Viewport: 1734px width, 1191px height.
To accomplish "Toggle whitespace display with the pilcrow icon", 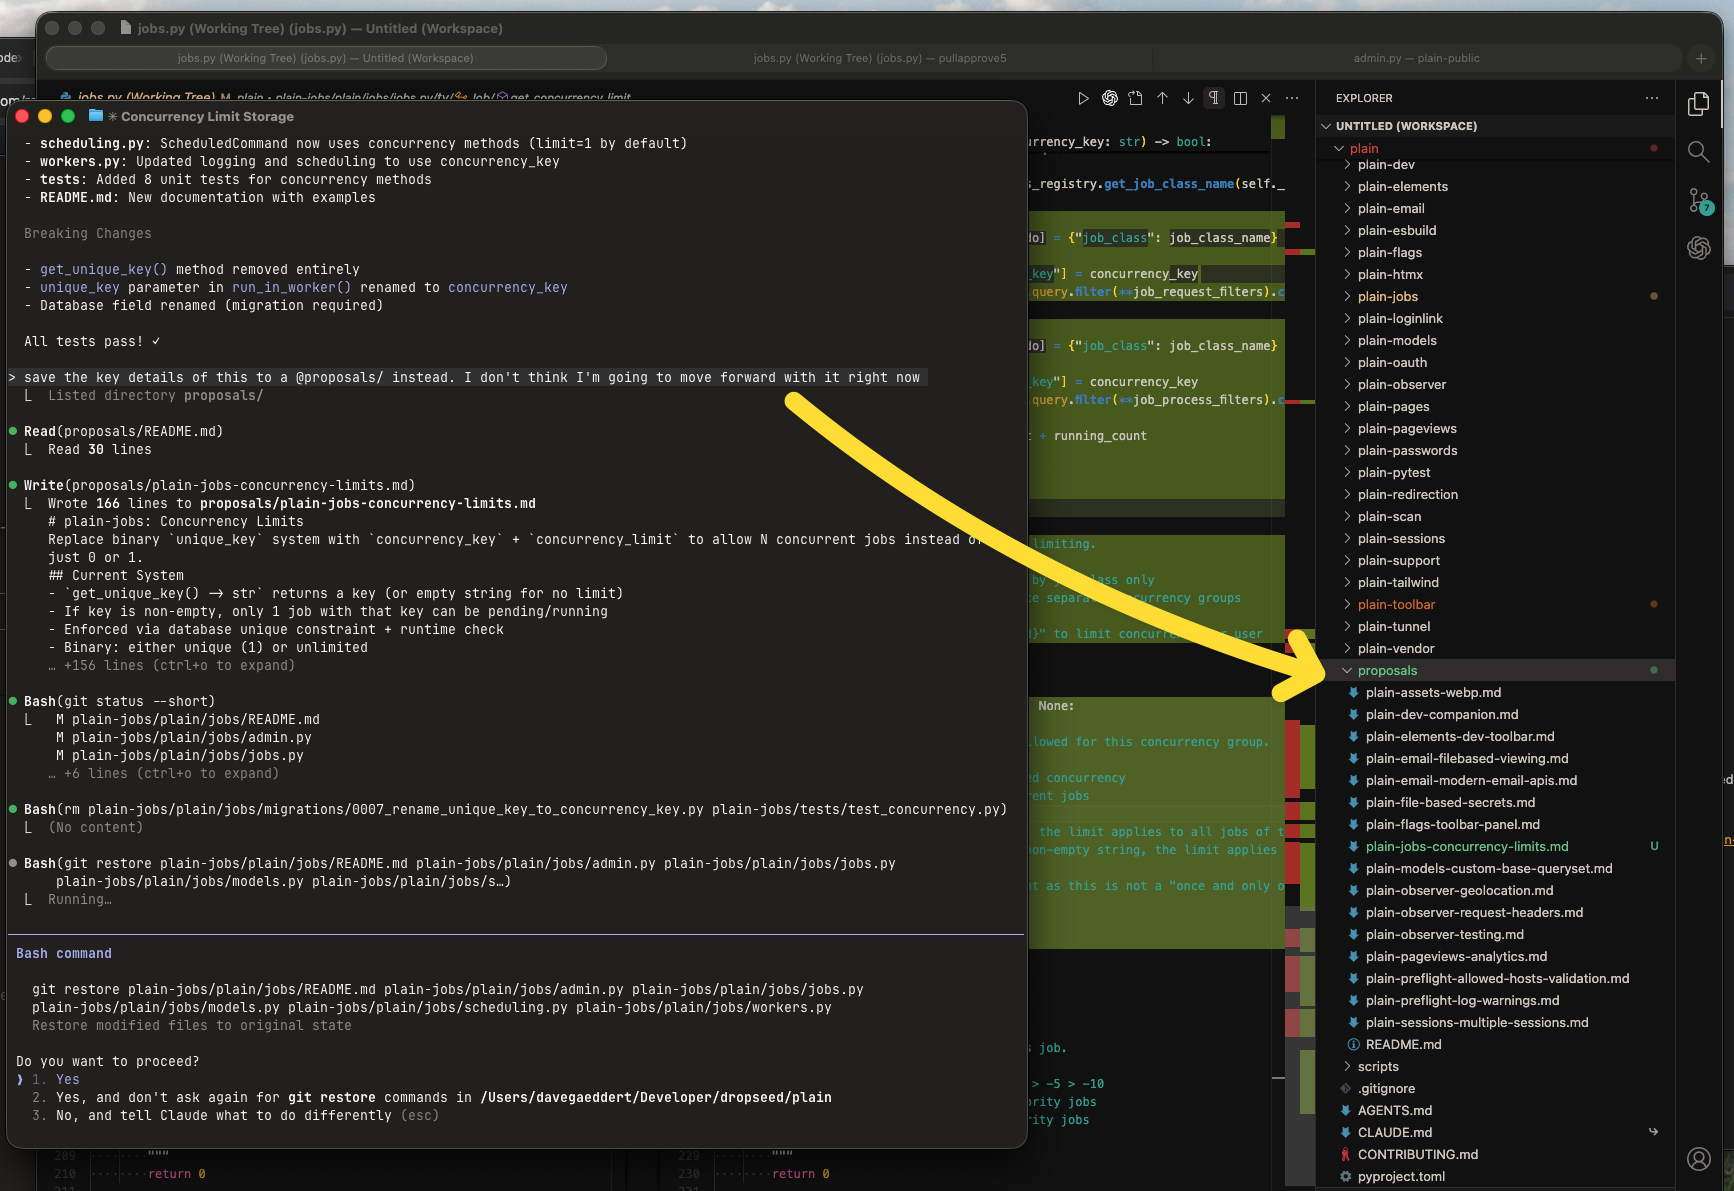I will 1214,98.
